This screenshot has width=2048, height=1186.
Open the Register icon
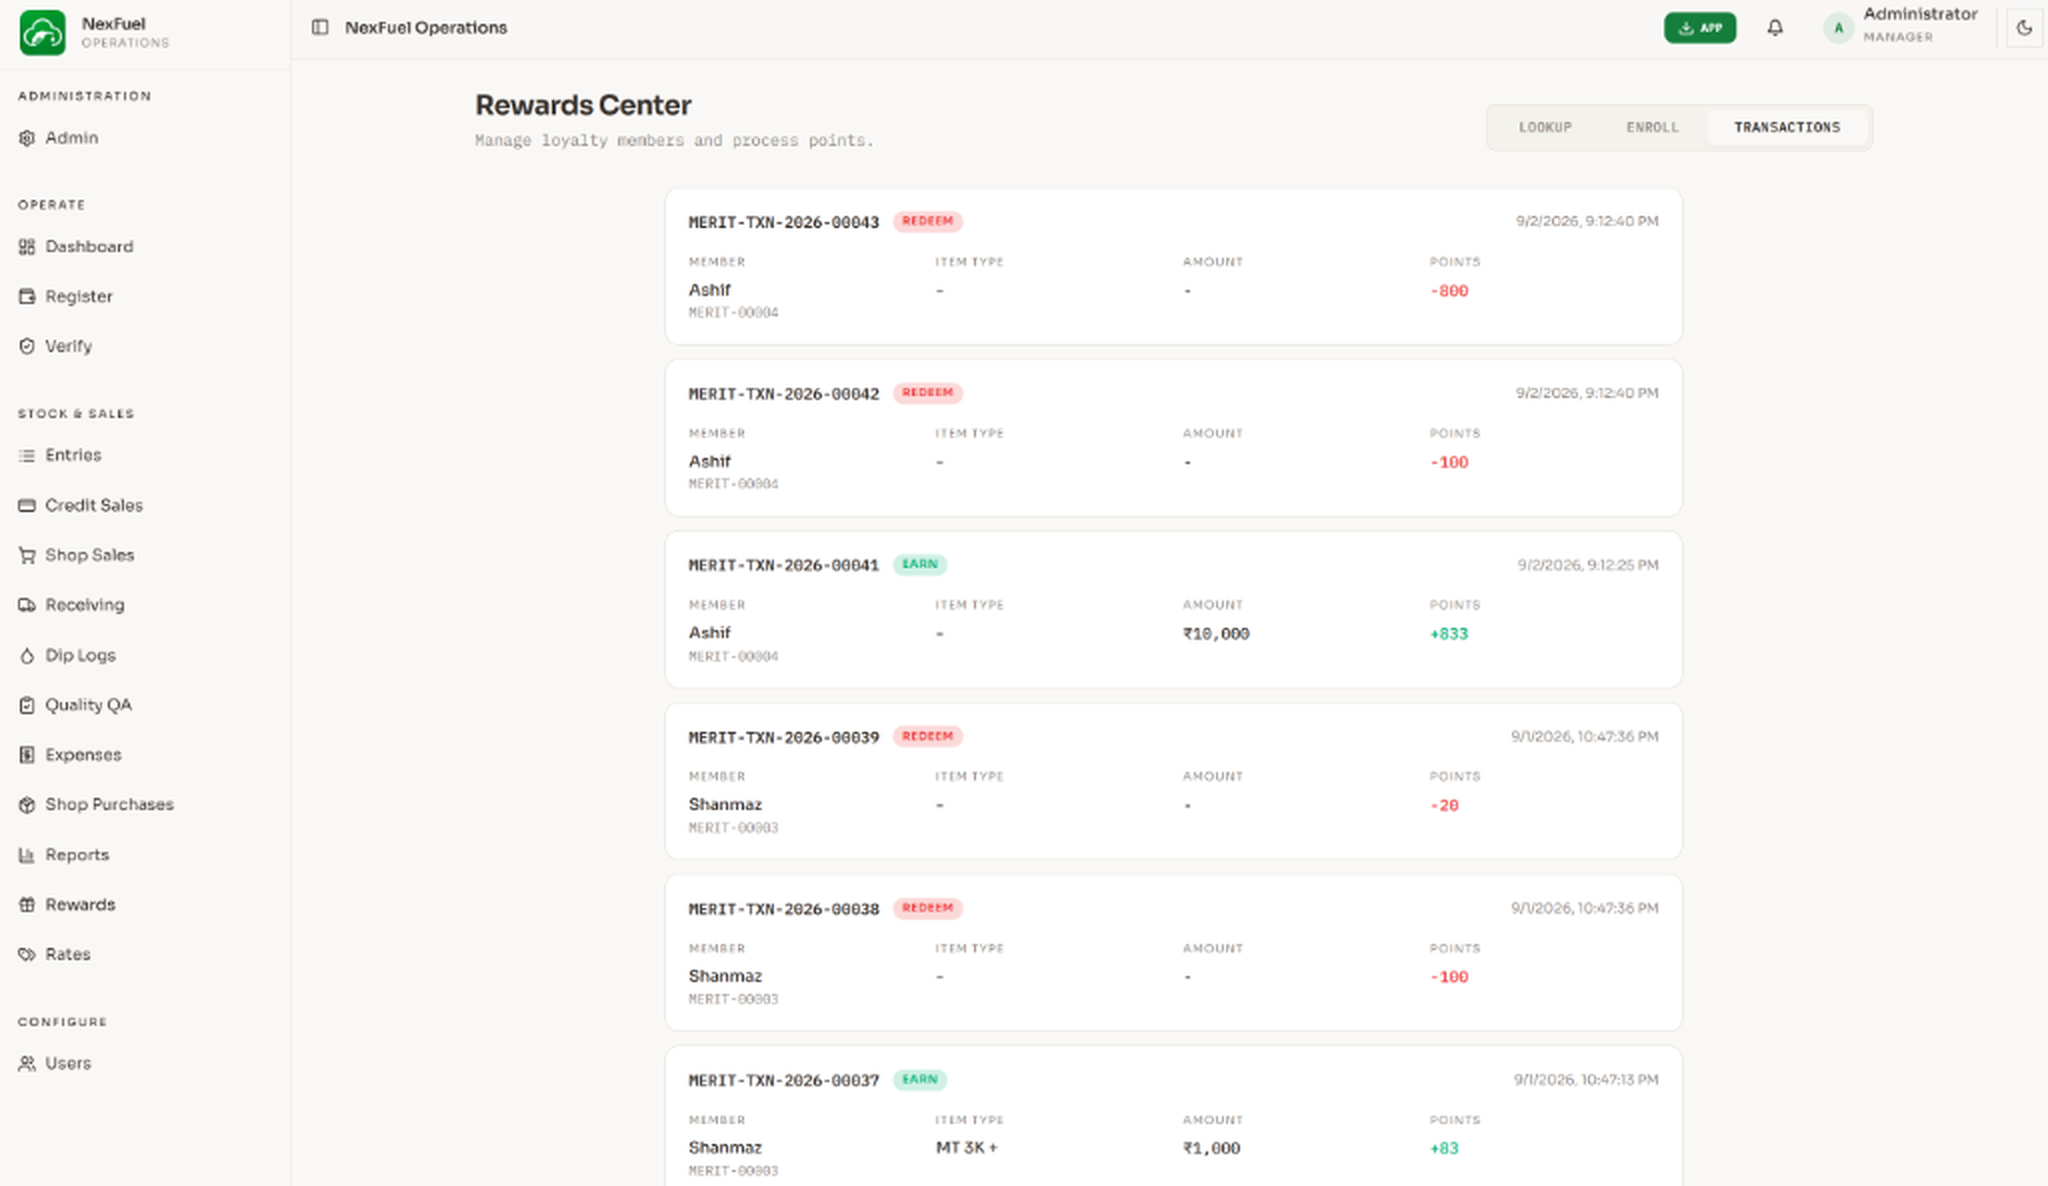coord(27,297)
